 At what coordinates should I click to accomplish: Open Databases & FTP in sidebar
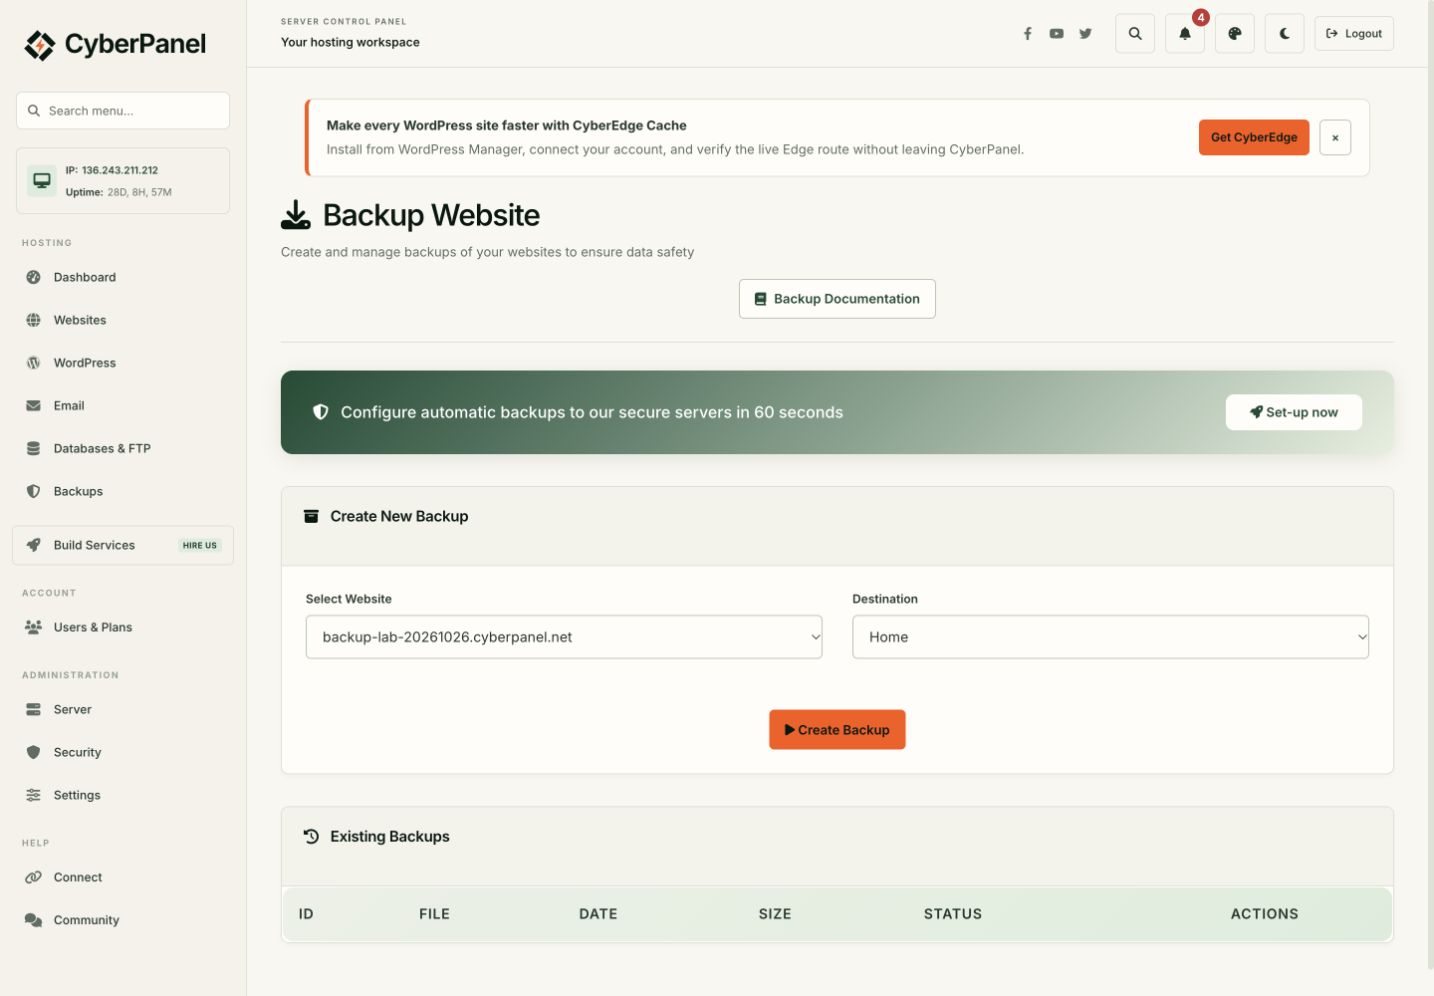(x=123, y=449)
